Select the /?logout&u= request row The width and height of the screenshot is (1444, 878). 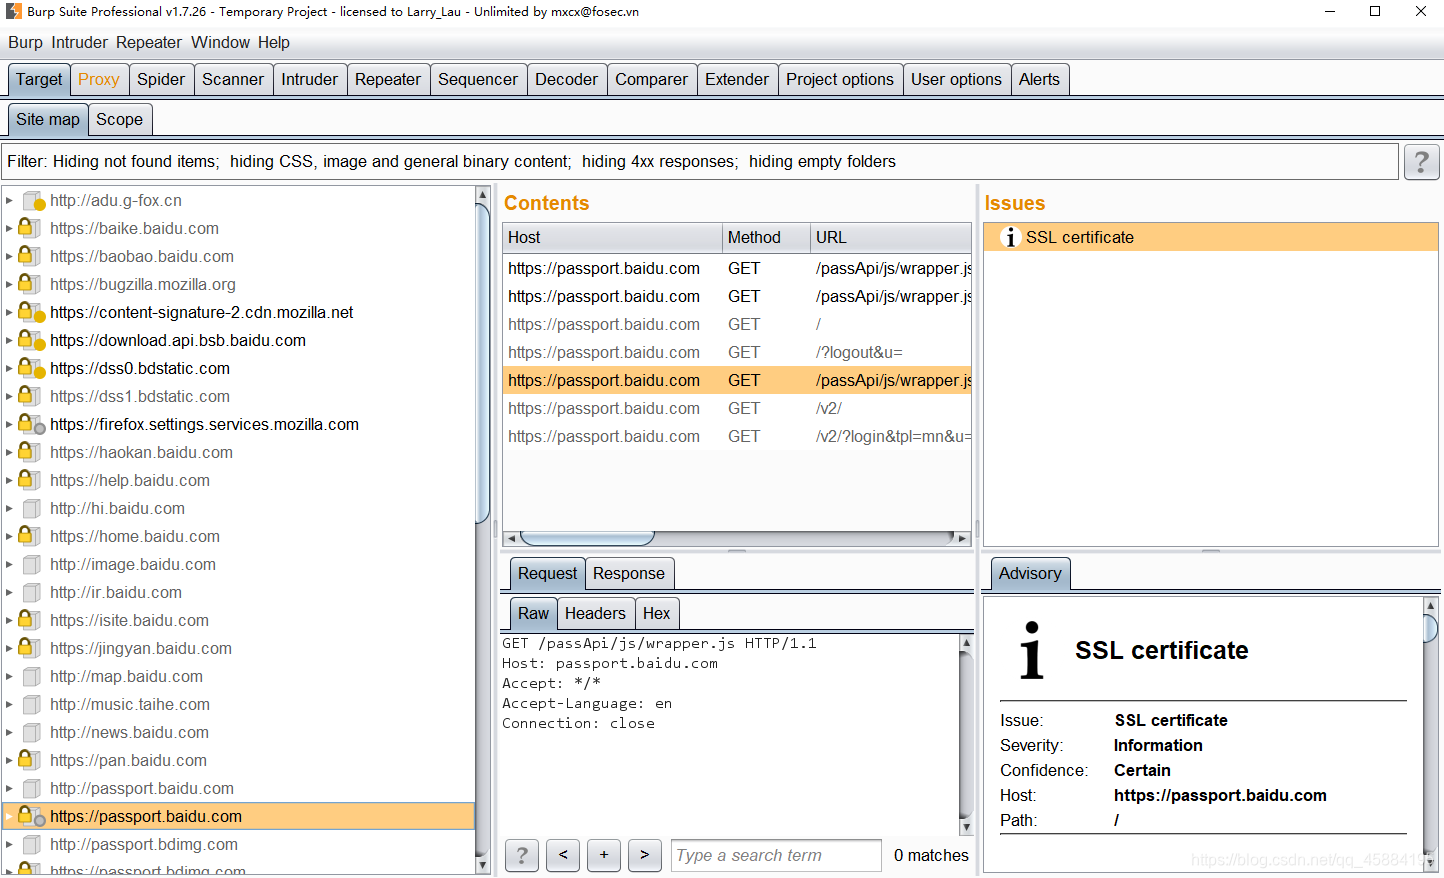(737, 352)
